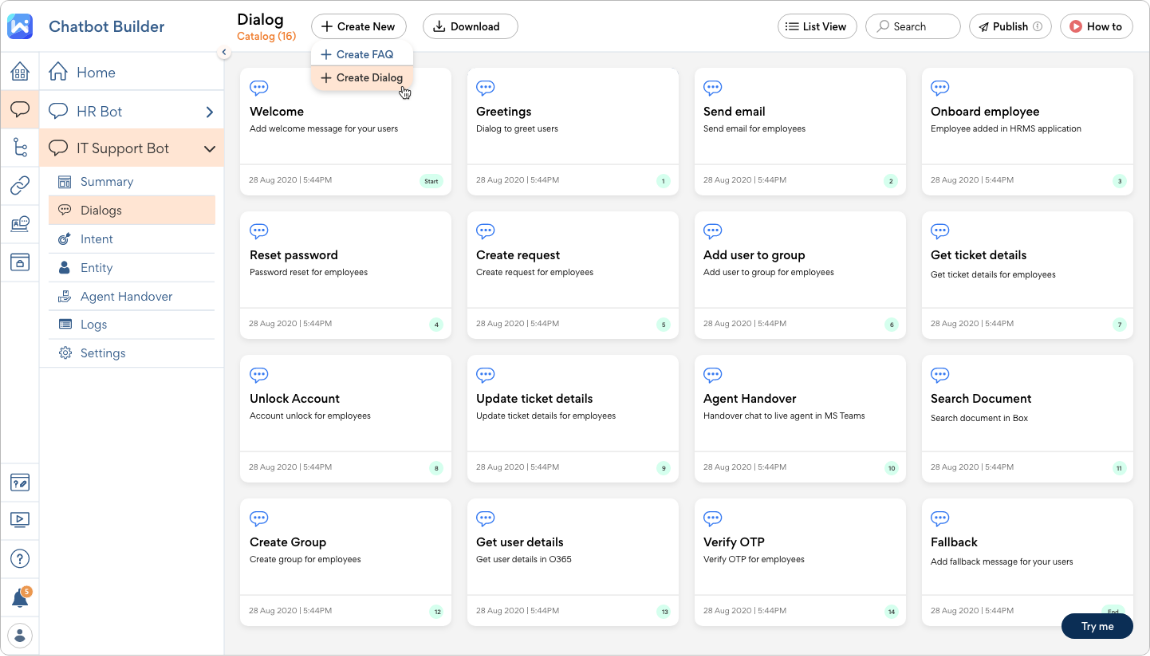The height and width of the screenshot is (656, 1150).
Task: Collapse the IT Support Bot chevron
Action: [209, 149]
